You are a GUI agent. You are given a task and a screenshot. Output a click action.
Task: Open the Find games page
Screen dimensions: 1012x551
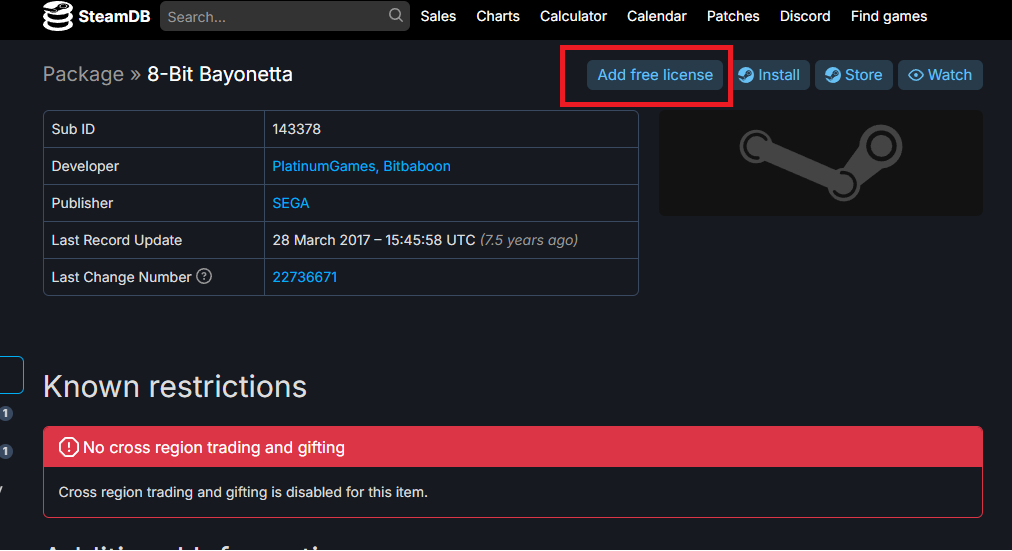pyautogui.click(x=889, y=16)
